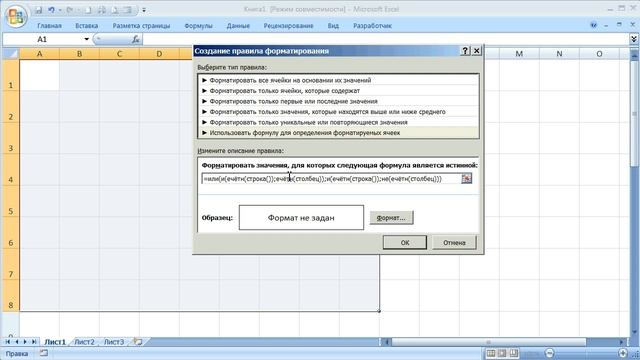The height and width of the screenshot is (360, 640).
Task: Click the zoom out minus button
Action: tap(549, 353)
